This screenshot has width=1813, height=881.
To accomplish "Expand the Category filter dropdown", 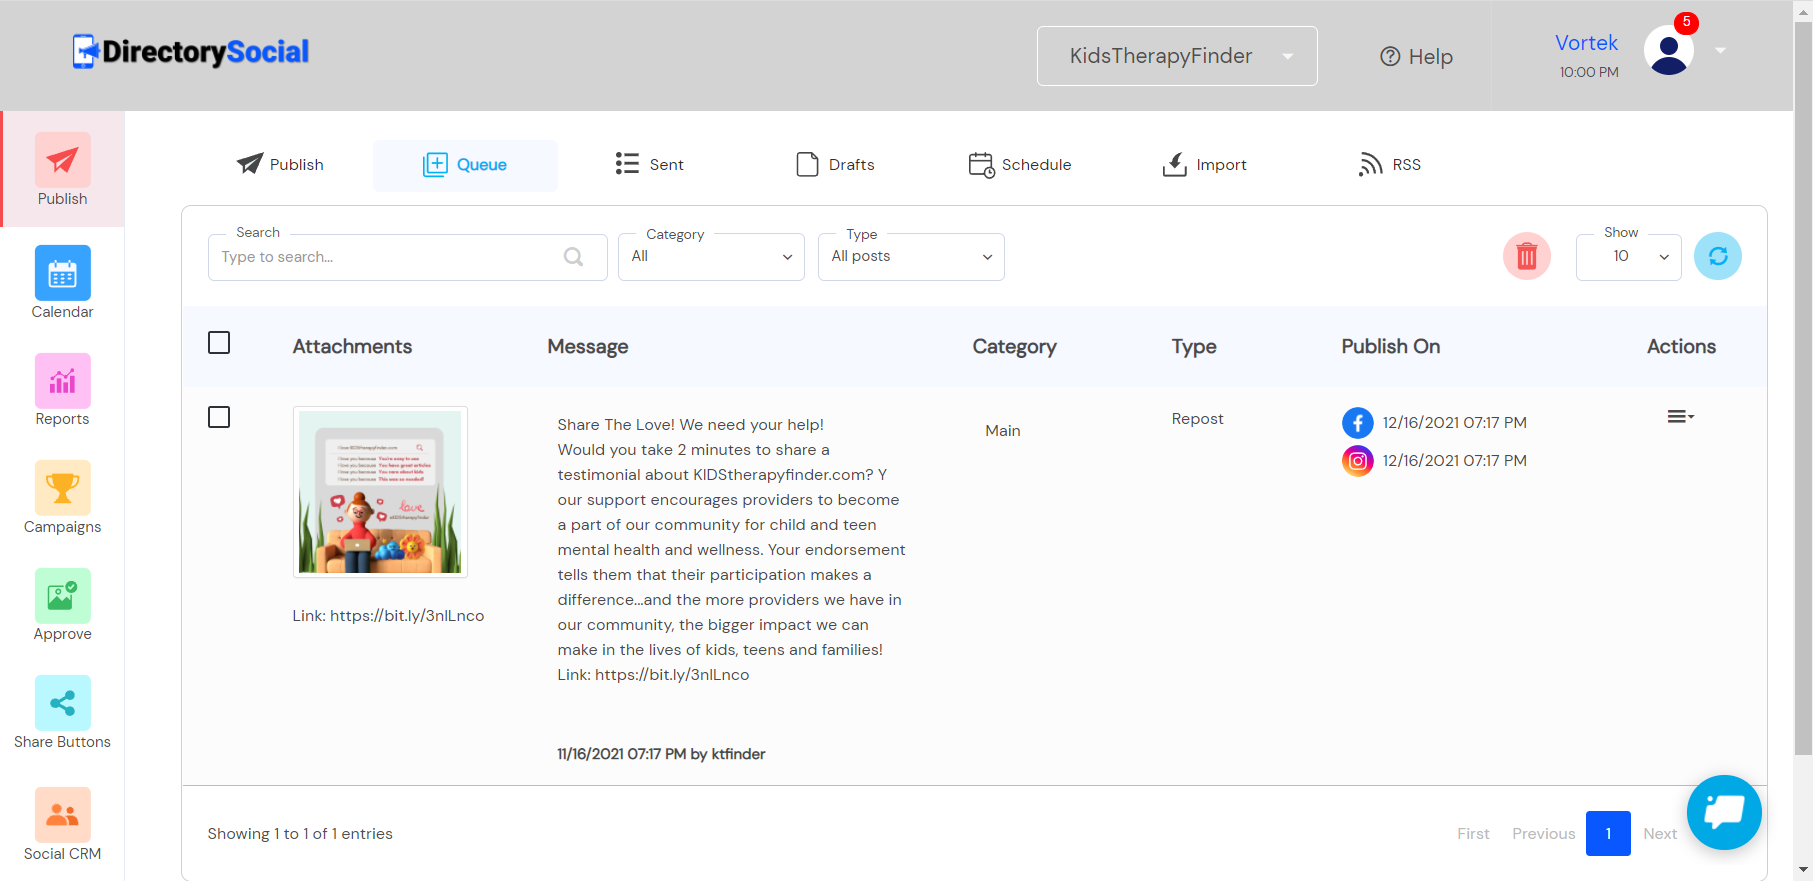I will pyautogui.click(x=711, y=257).
